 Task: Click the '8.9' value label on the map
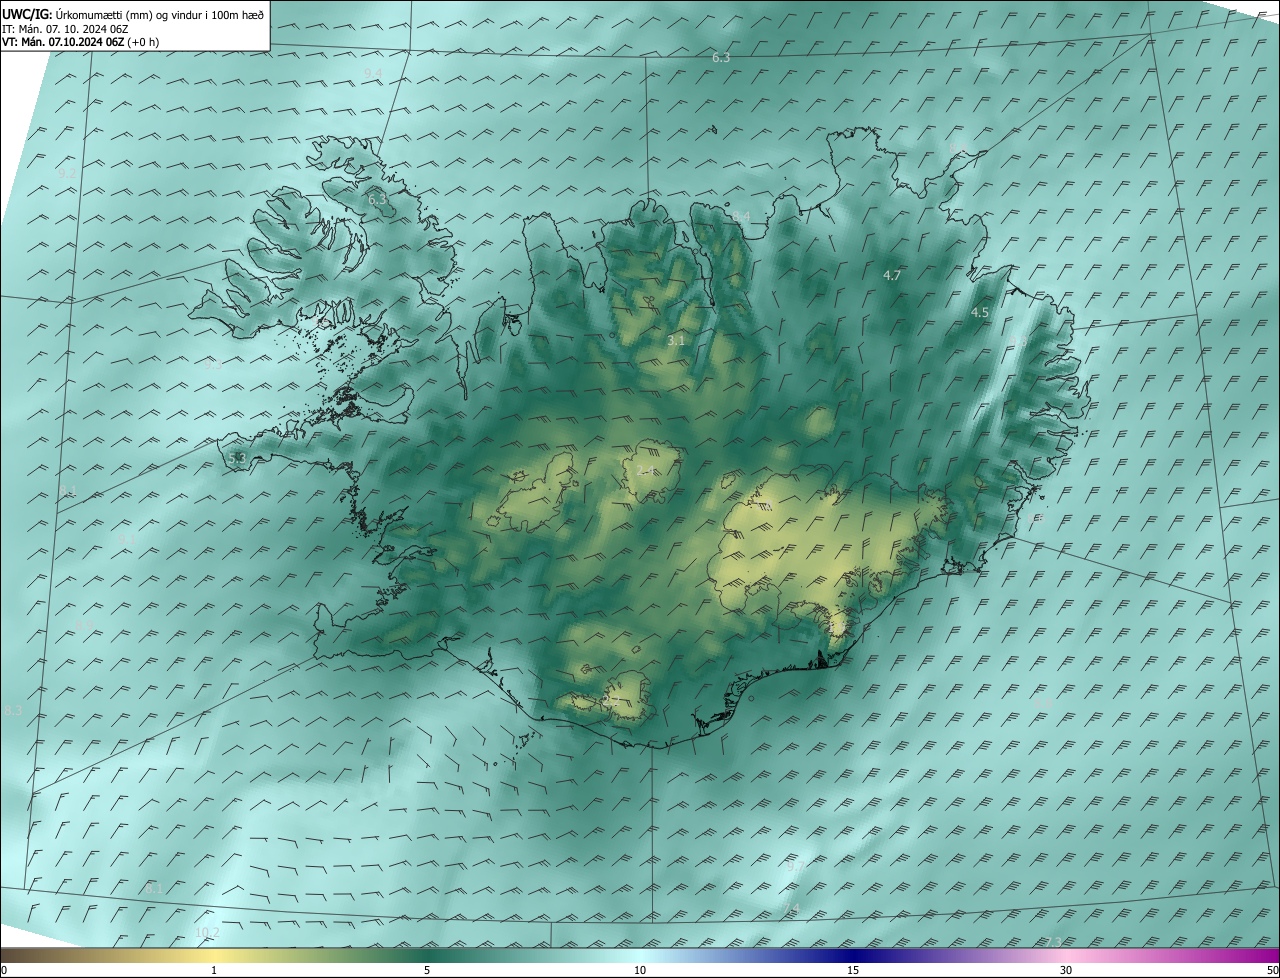[x=85, y=626]
